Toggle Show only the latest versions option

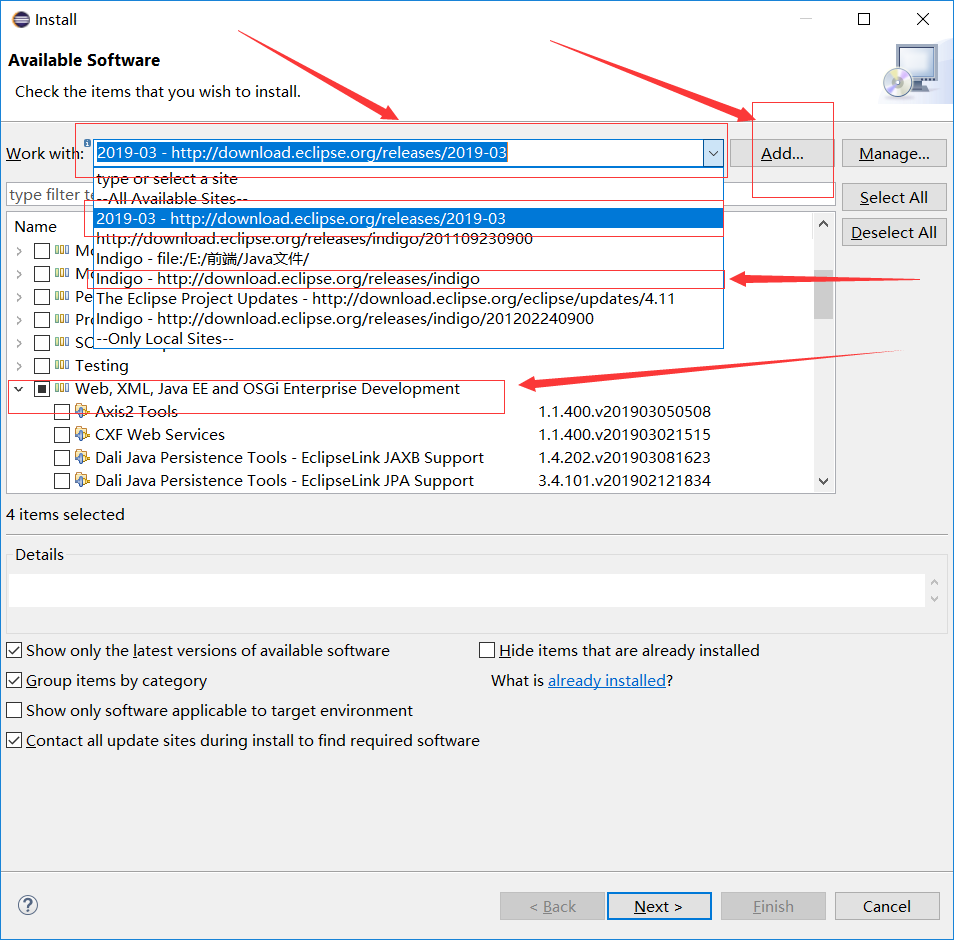(x=14, y=650)
